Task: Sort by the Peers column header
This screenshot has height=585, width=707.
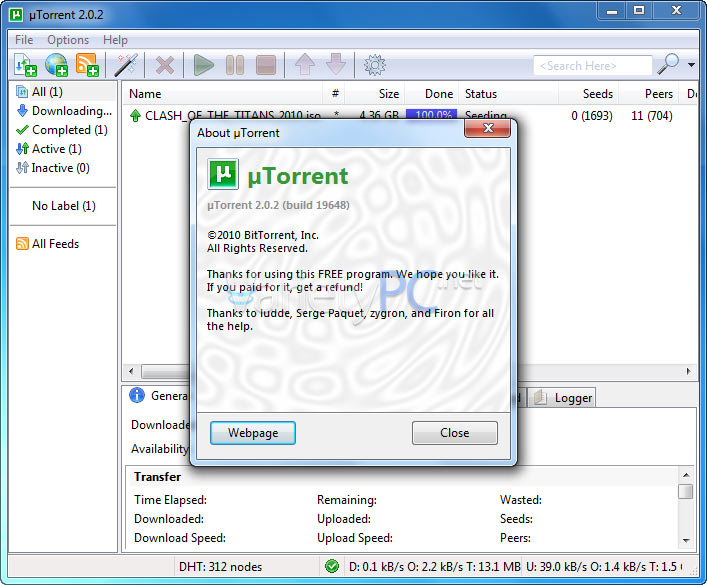Action: (x=649, y=94)
